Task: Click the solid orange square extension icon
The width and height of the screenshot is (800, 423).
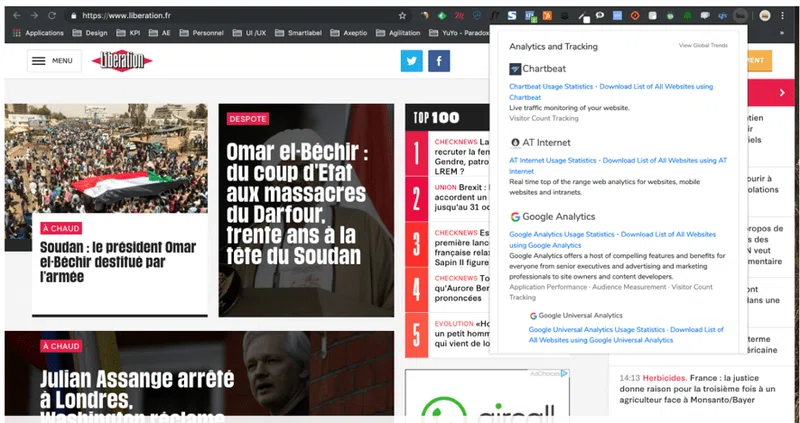Action: click(547, 16)
